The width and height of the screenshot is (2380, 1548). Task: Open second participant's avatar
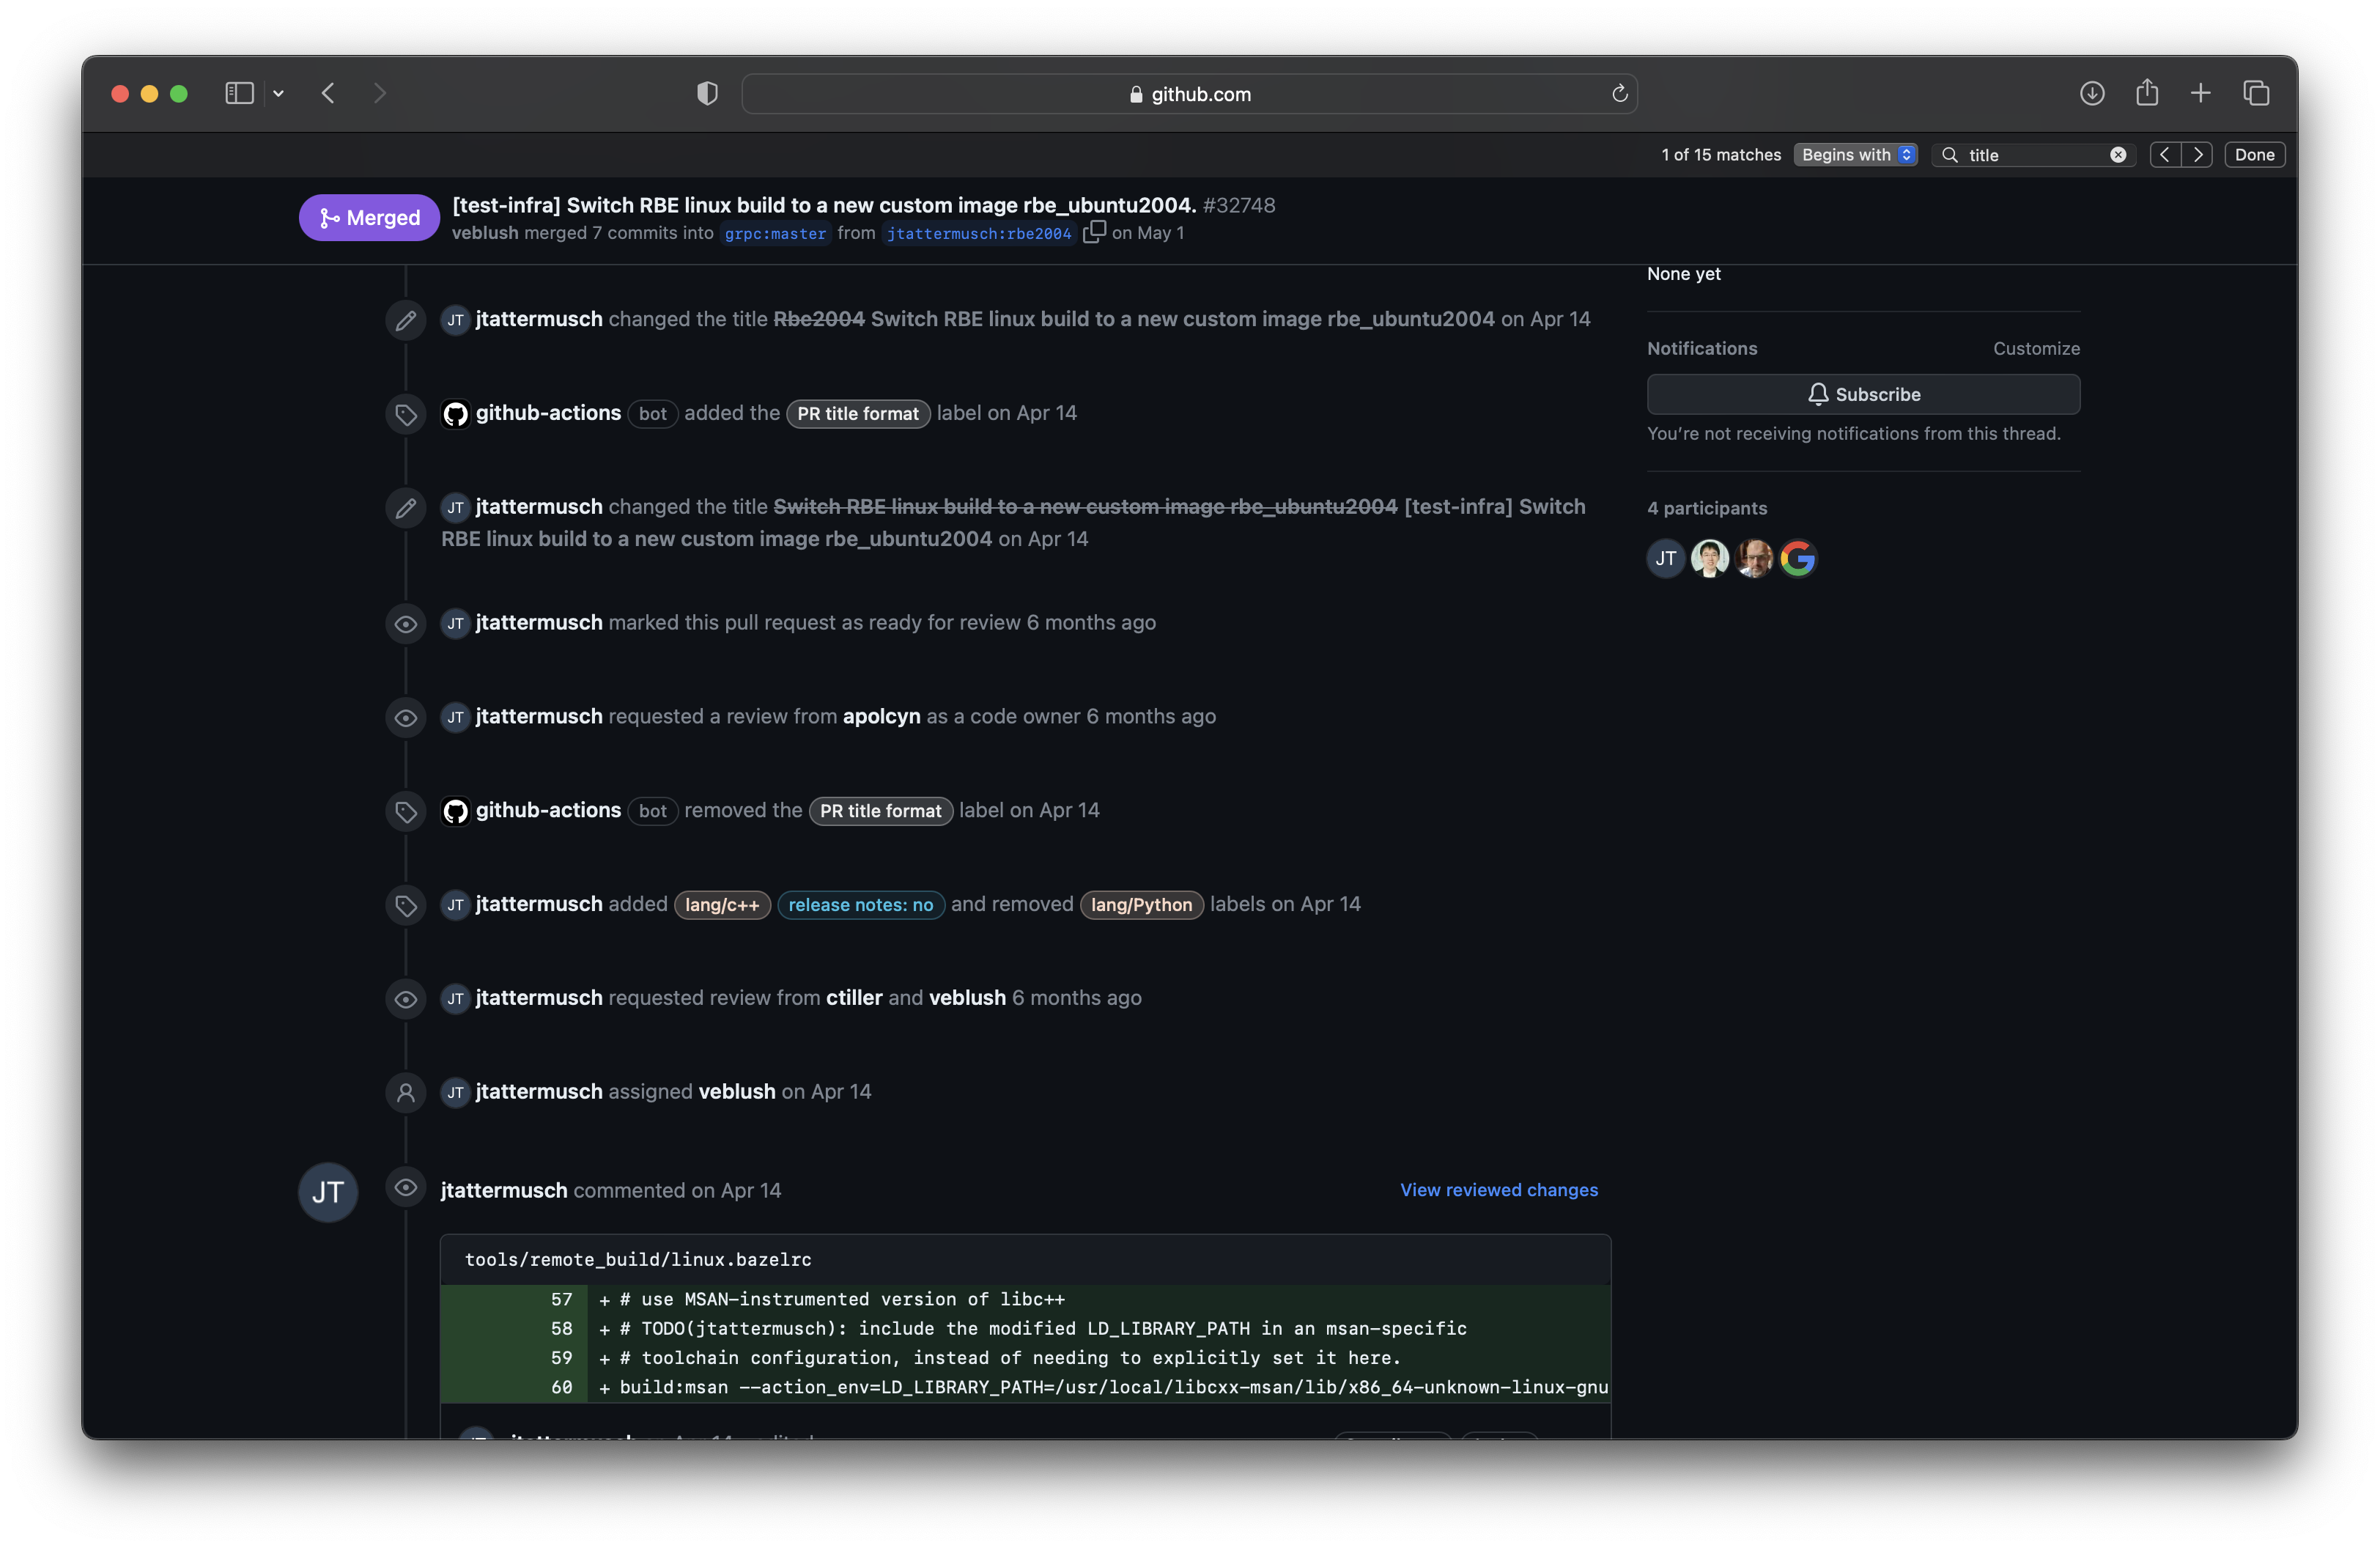1709,558
